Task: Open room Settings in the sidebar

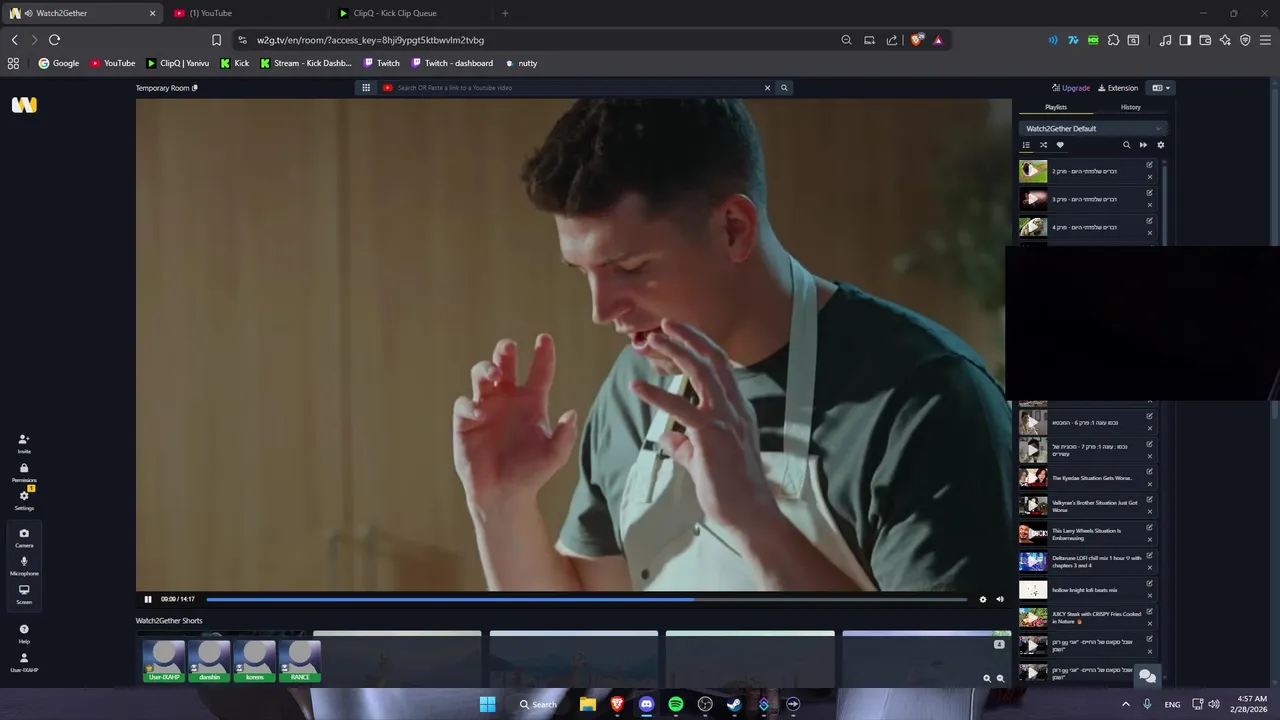Action: [x=24, y=500]
